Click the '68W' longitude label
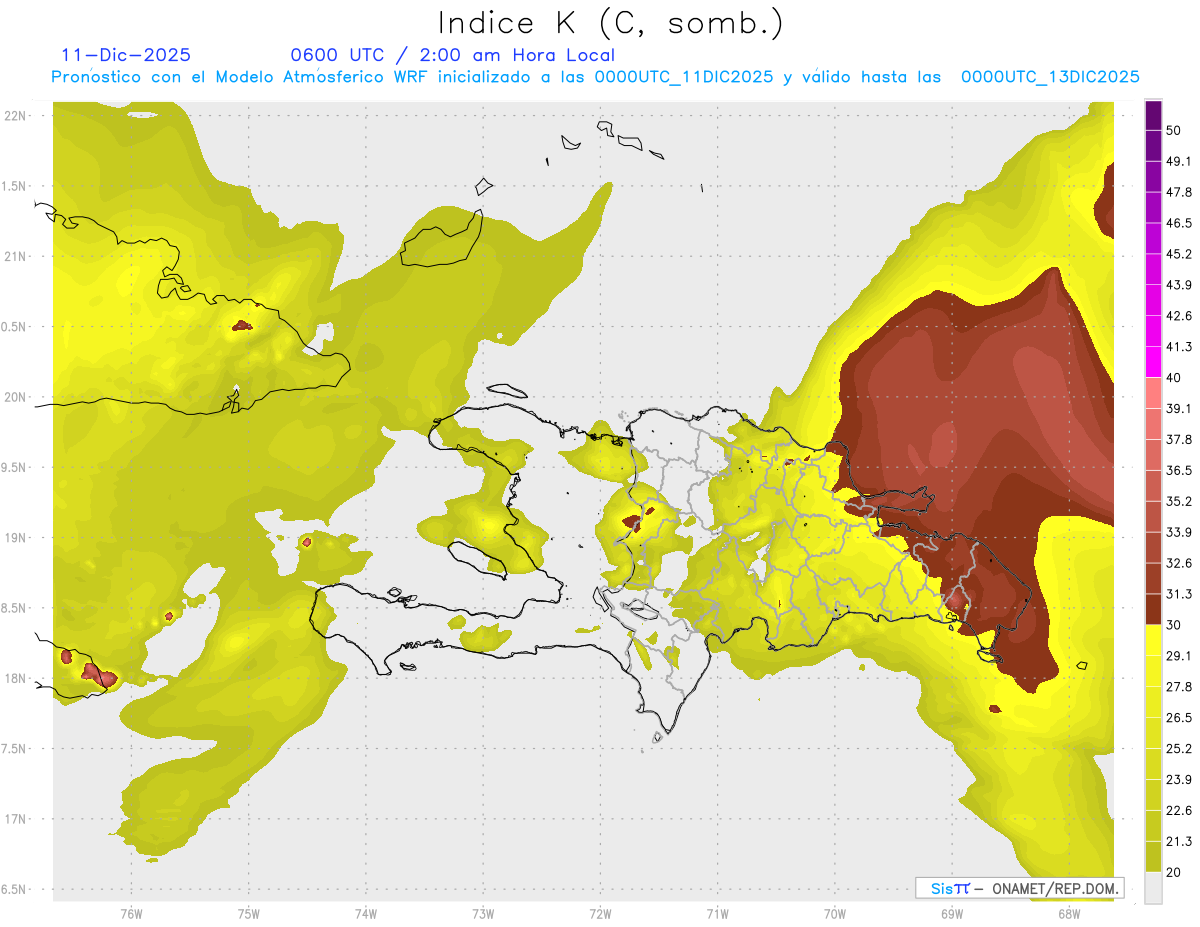 (x=1068, y=914)
